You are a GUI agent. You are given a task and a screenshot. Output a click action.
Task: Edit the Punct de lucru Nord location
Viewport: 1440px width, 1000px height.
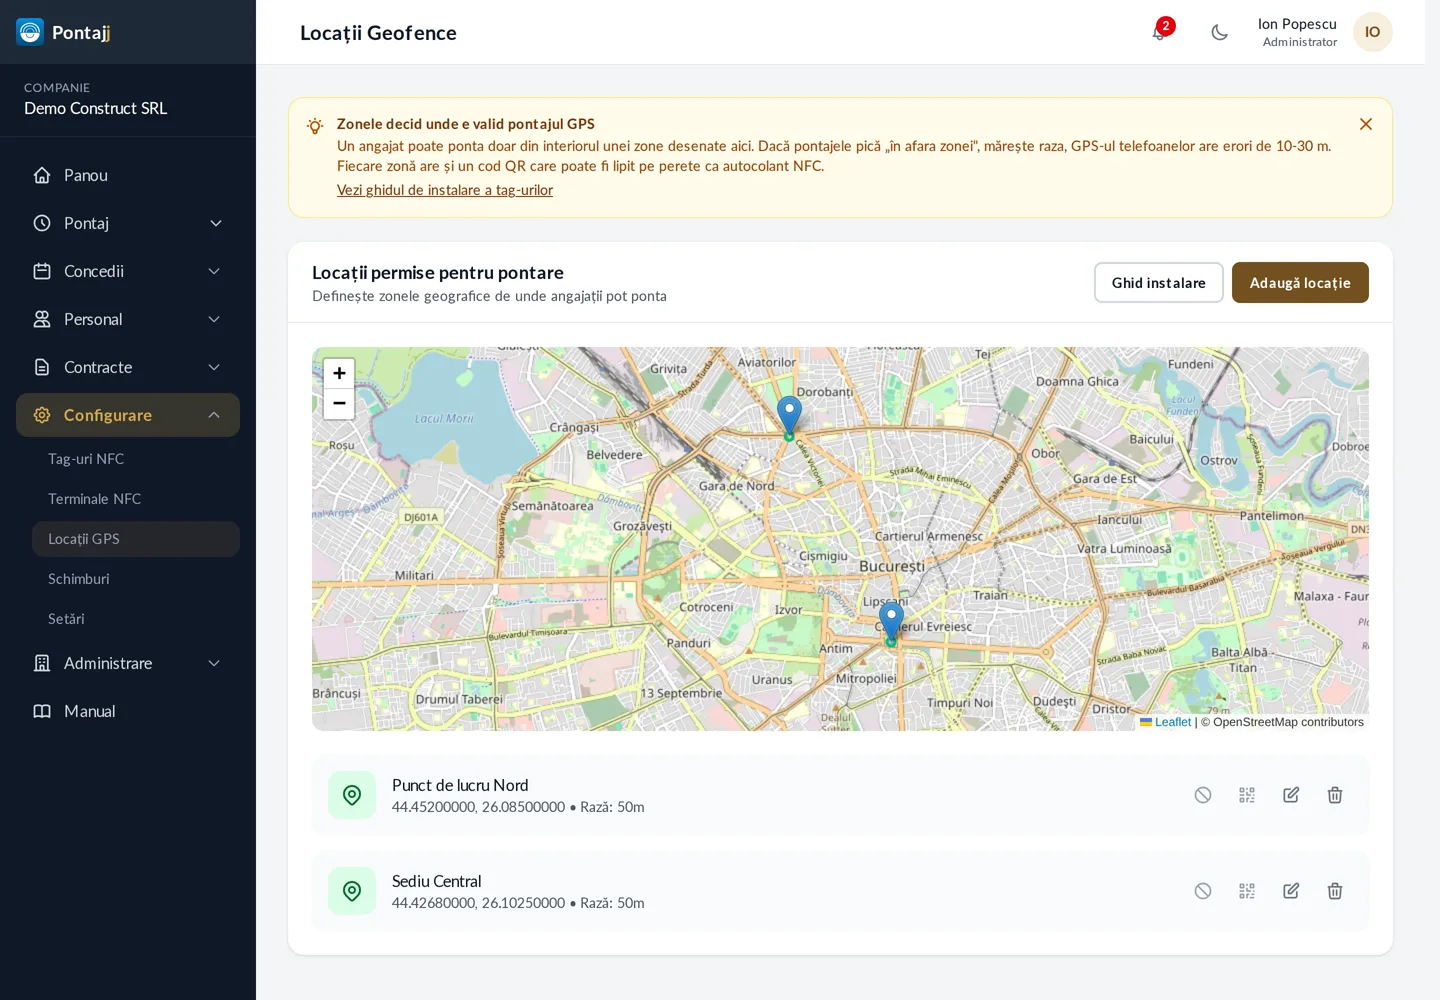click(x=1291, y=795)
